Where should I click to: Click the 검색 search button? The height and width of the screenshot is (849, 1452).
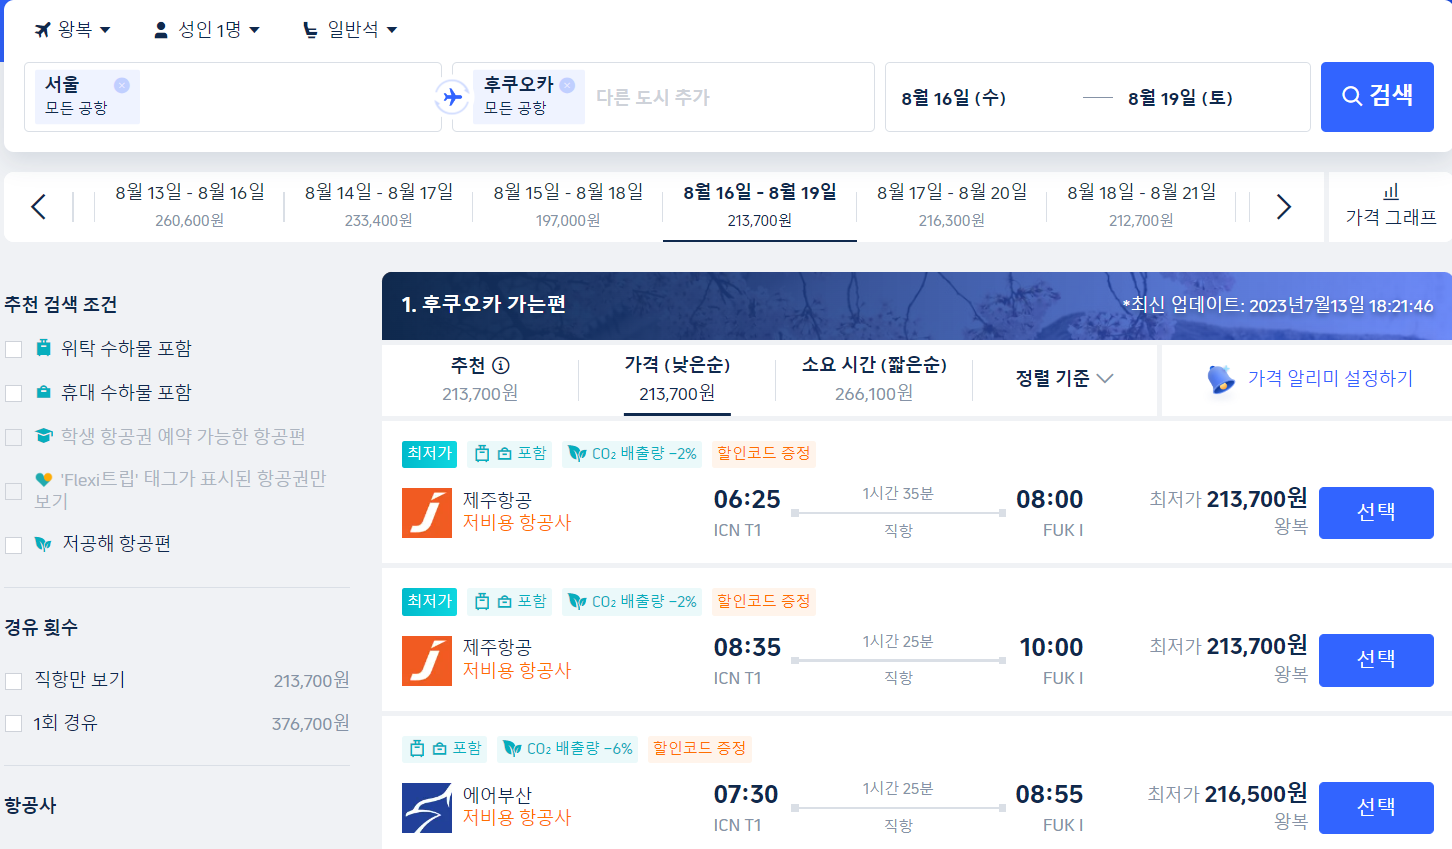[x=1377, y=96]
